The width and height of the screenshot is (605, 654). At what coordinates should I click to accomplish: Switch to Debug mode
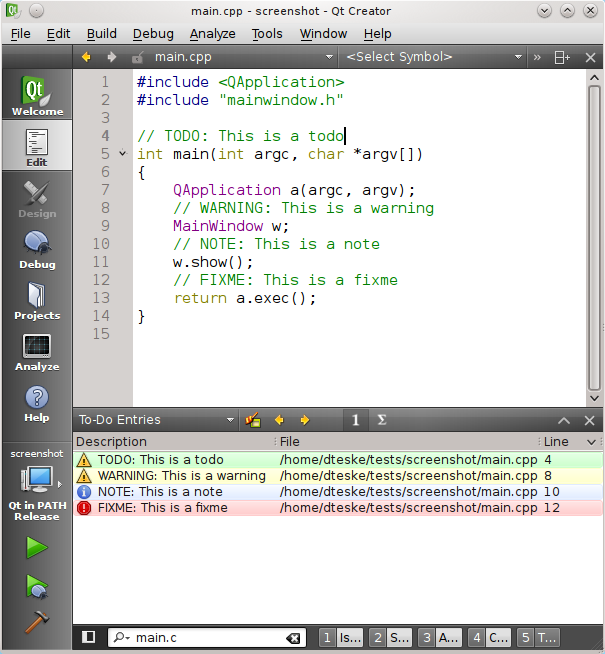point(37,250)
